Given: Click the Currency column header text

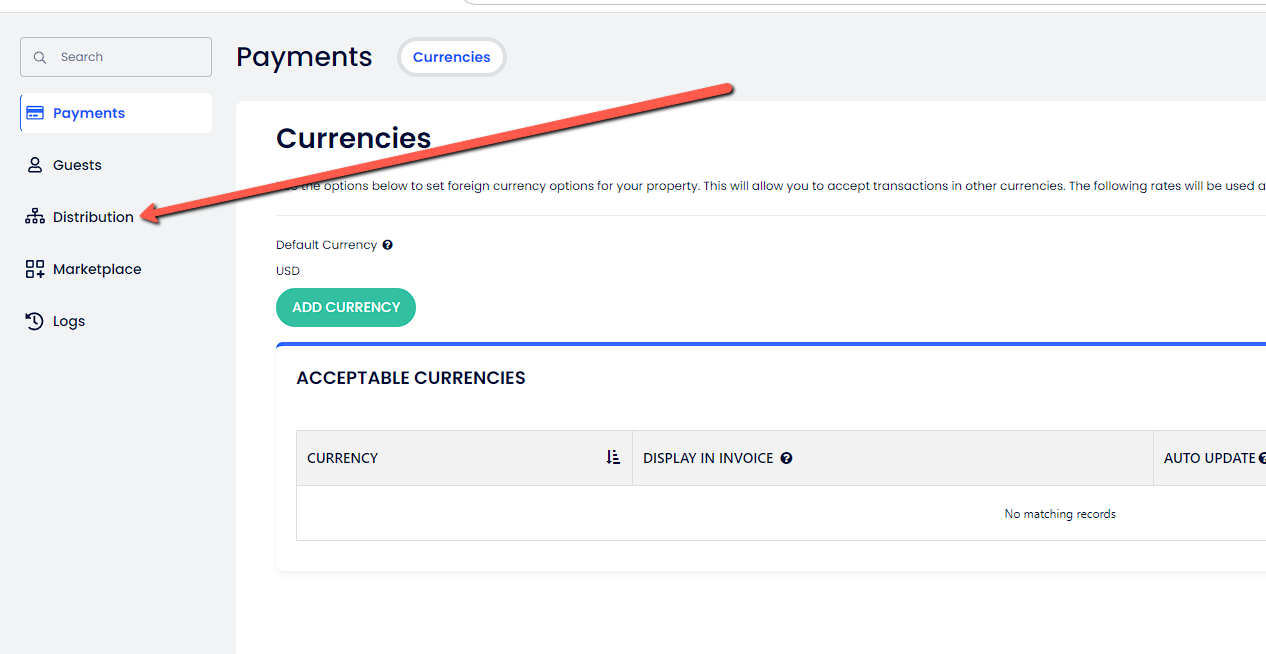Looking at the screenshot, I should coord(342,458).
